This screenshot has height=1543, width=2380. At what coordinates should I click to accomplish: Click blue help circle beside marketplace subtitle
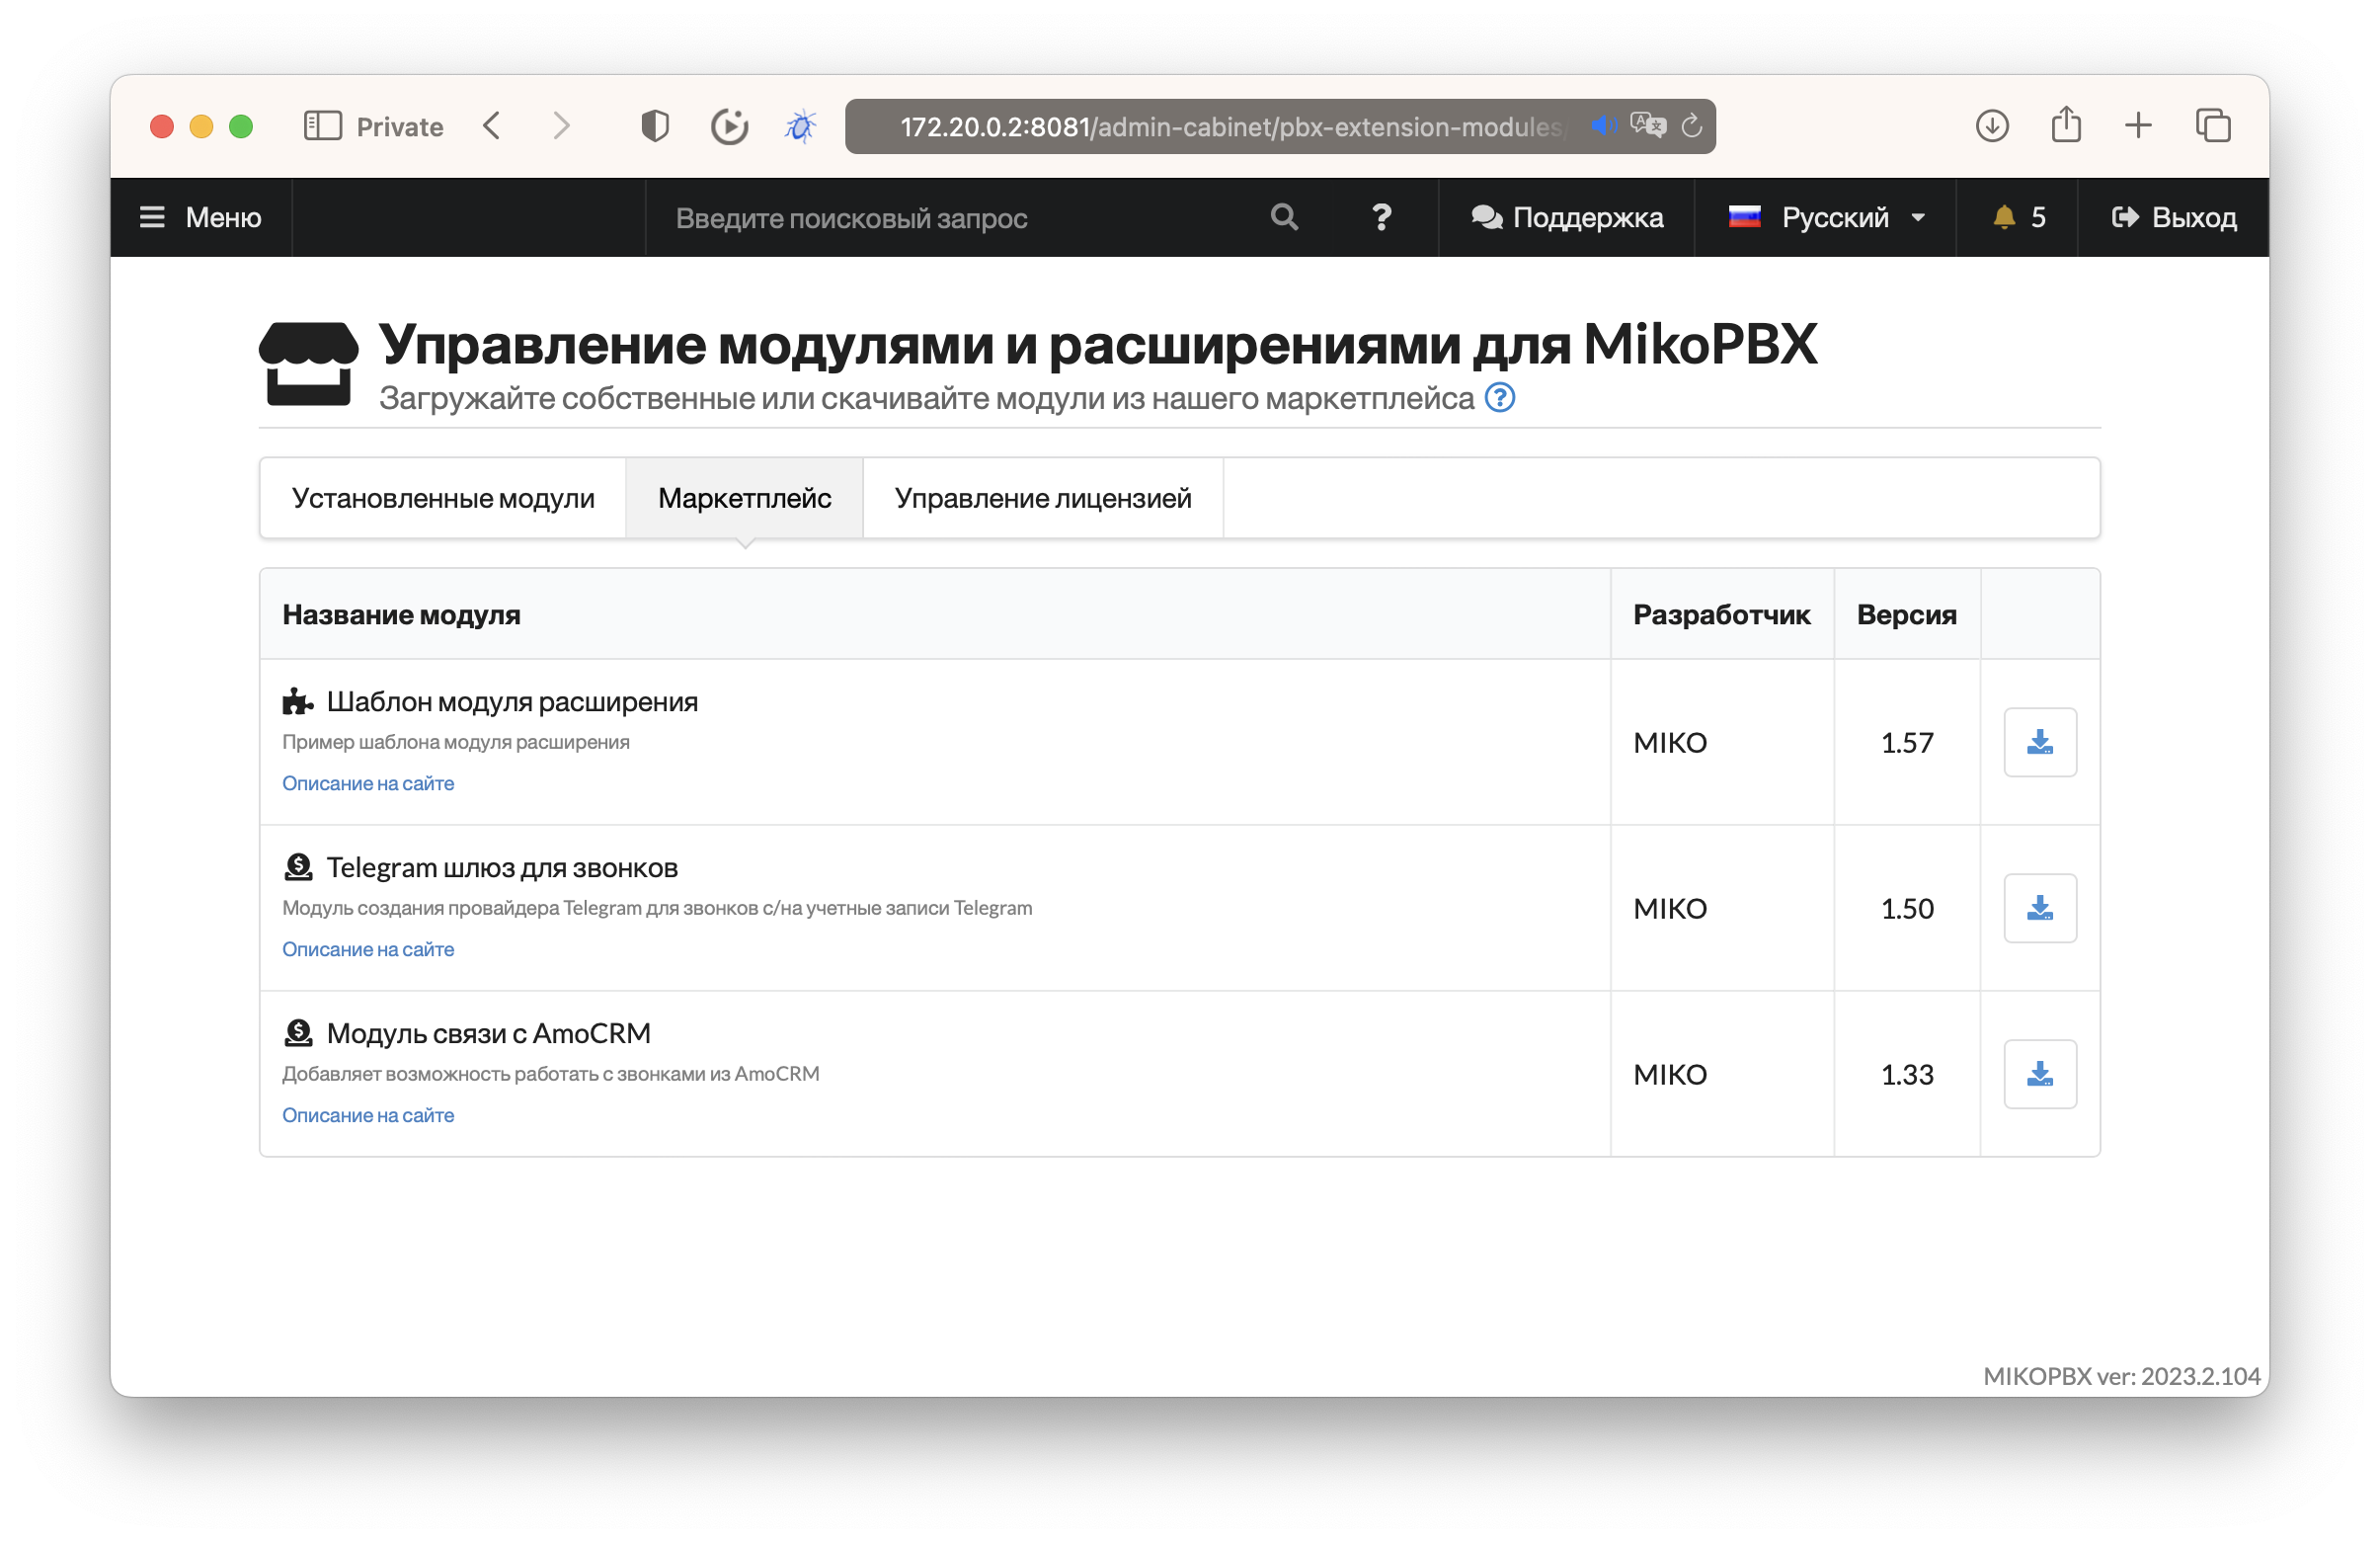(1499, 398)
